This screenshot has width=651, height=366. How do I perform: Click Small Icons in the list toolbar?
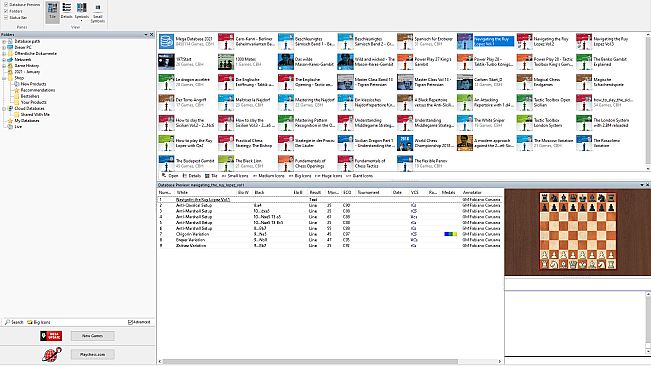click(x=235, y=176)
